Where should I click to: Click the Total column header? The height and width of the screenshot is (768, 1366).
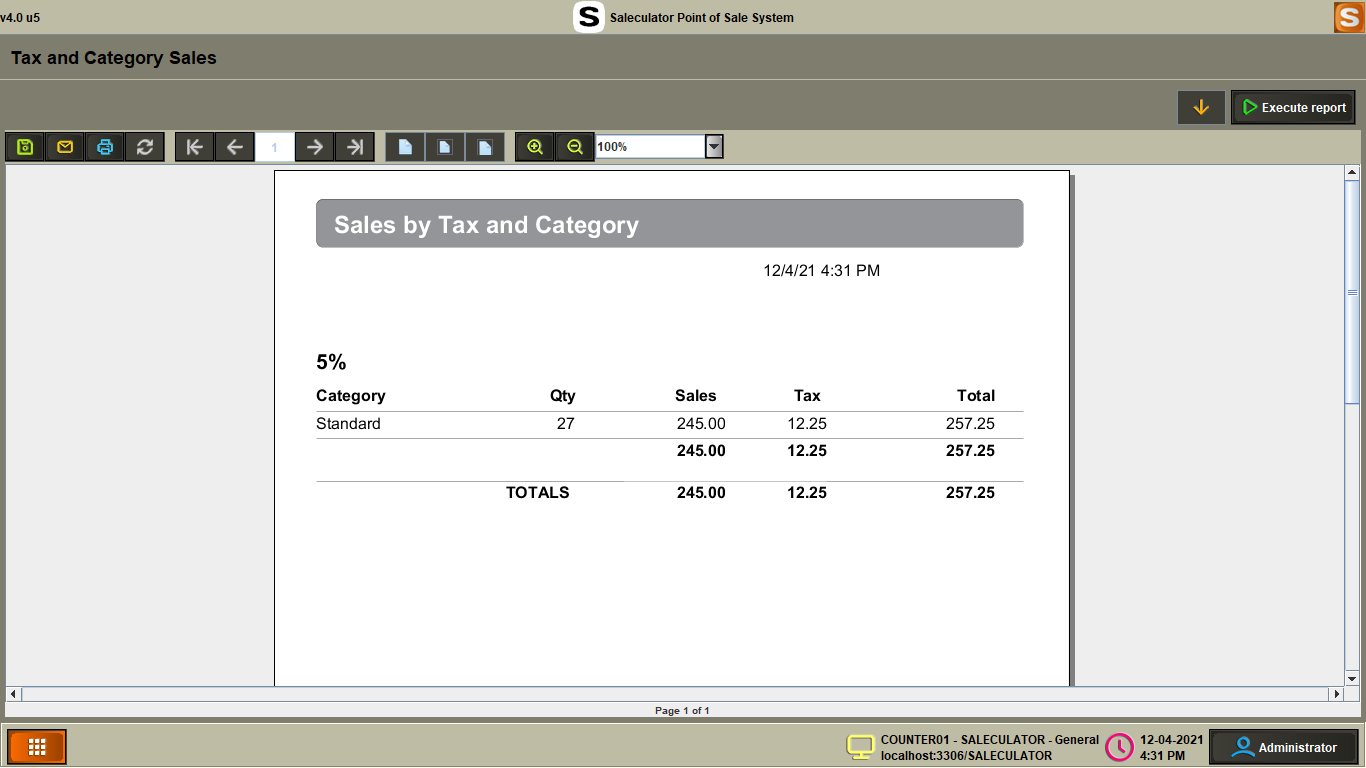(976, 396)
